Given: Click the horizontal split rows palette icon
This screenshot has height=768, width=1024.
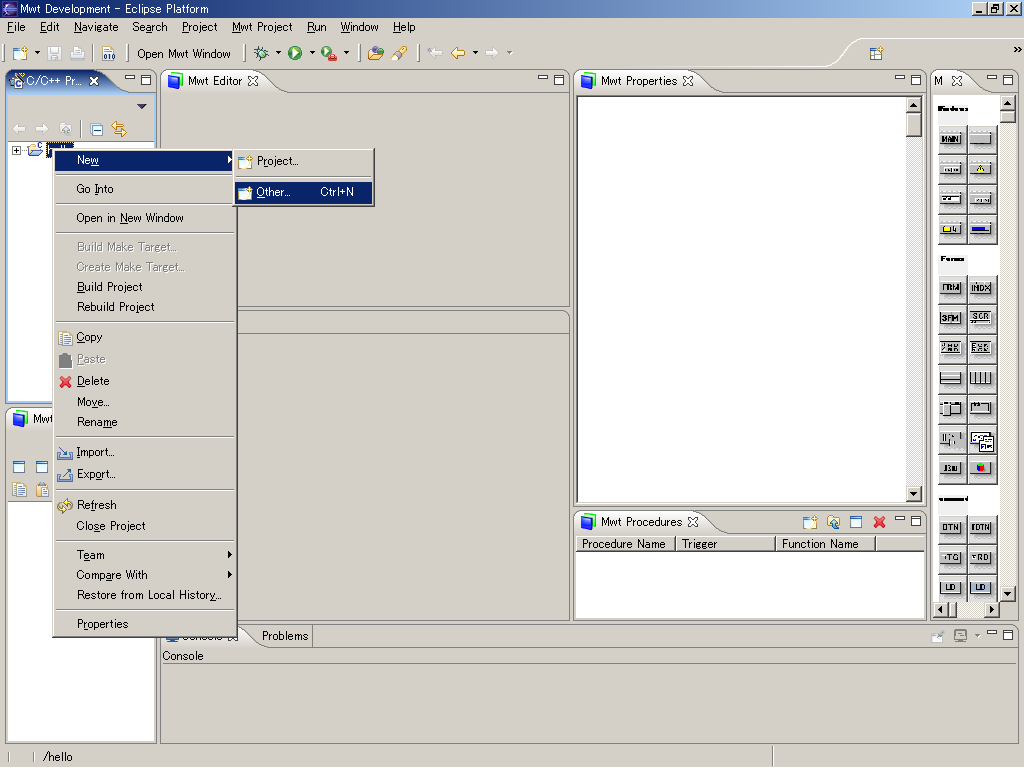Looking at the screenshot, I should [951, 377].
